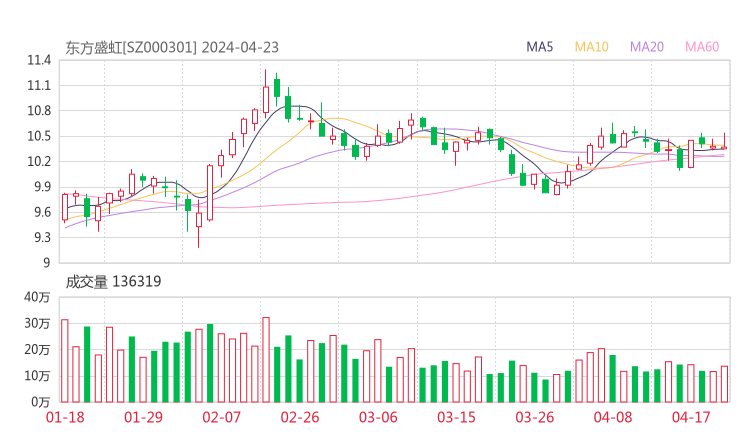Click the 9.6 price axis label
This screenshot has width=740, height=440.
[42, 212]
